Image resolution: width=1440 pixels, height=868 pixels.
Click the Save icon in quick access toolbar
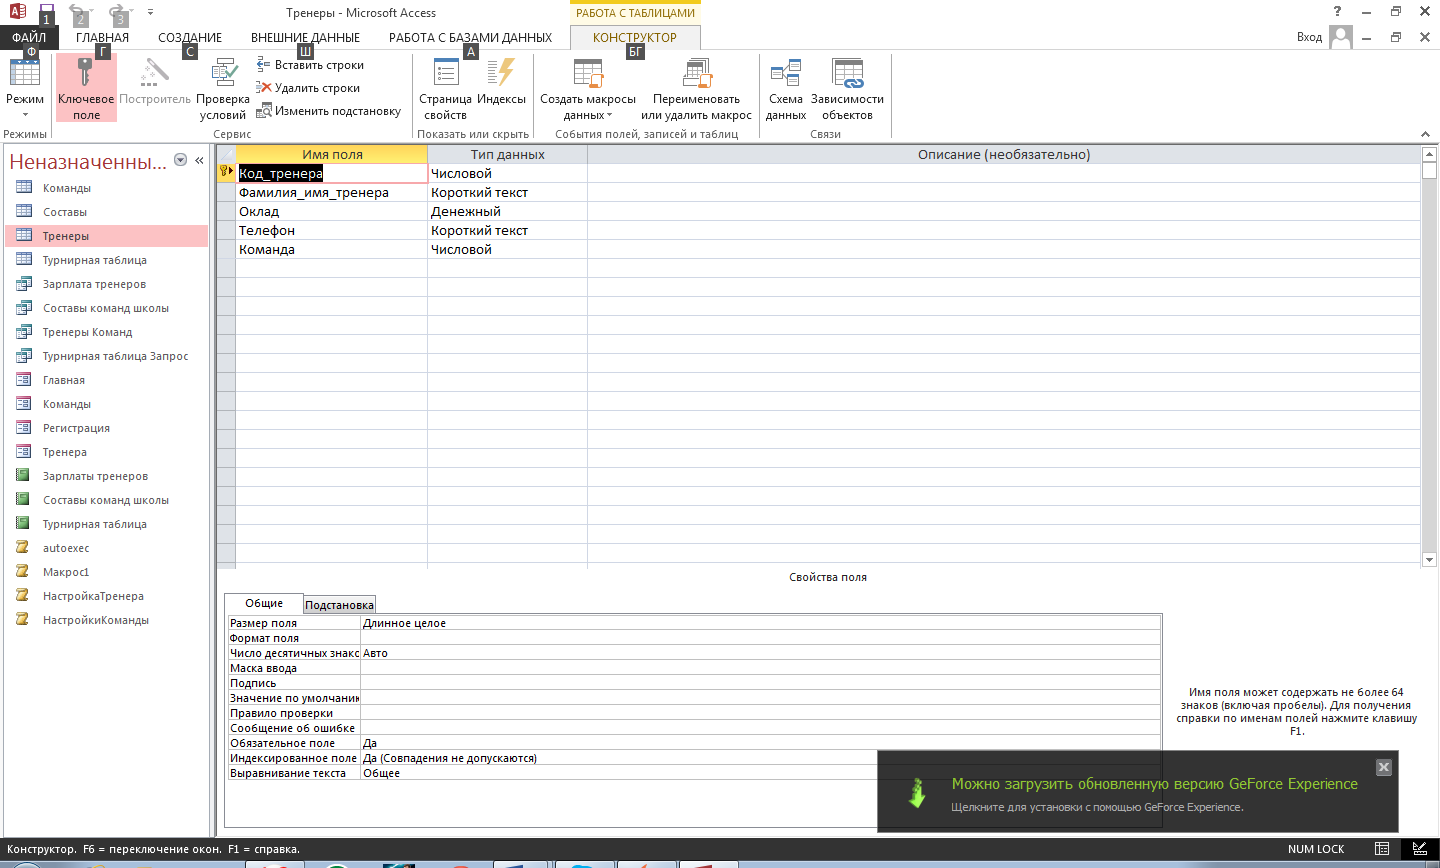click(x=46, y=13)
